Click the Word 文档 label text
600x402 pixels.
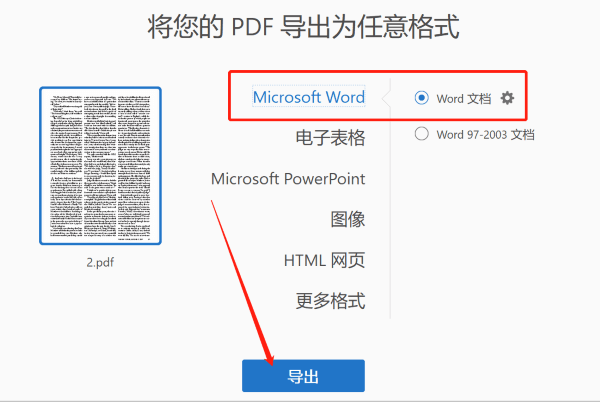click(x=464, y=98)
